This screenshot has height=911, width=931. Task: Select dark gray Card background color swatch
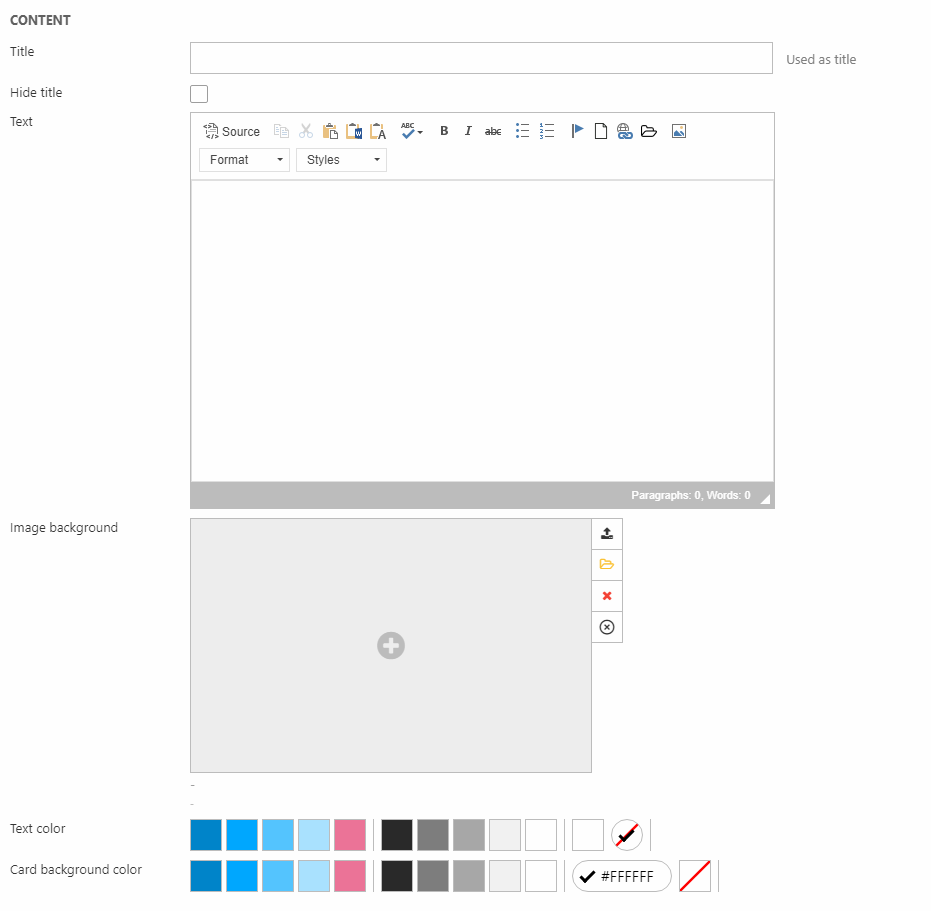[x=433, y=876]
